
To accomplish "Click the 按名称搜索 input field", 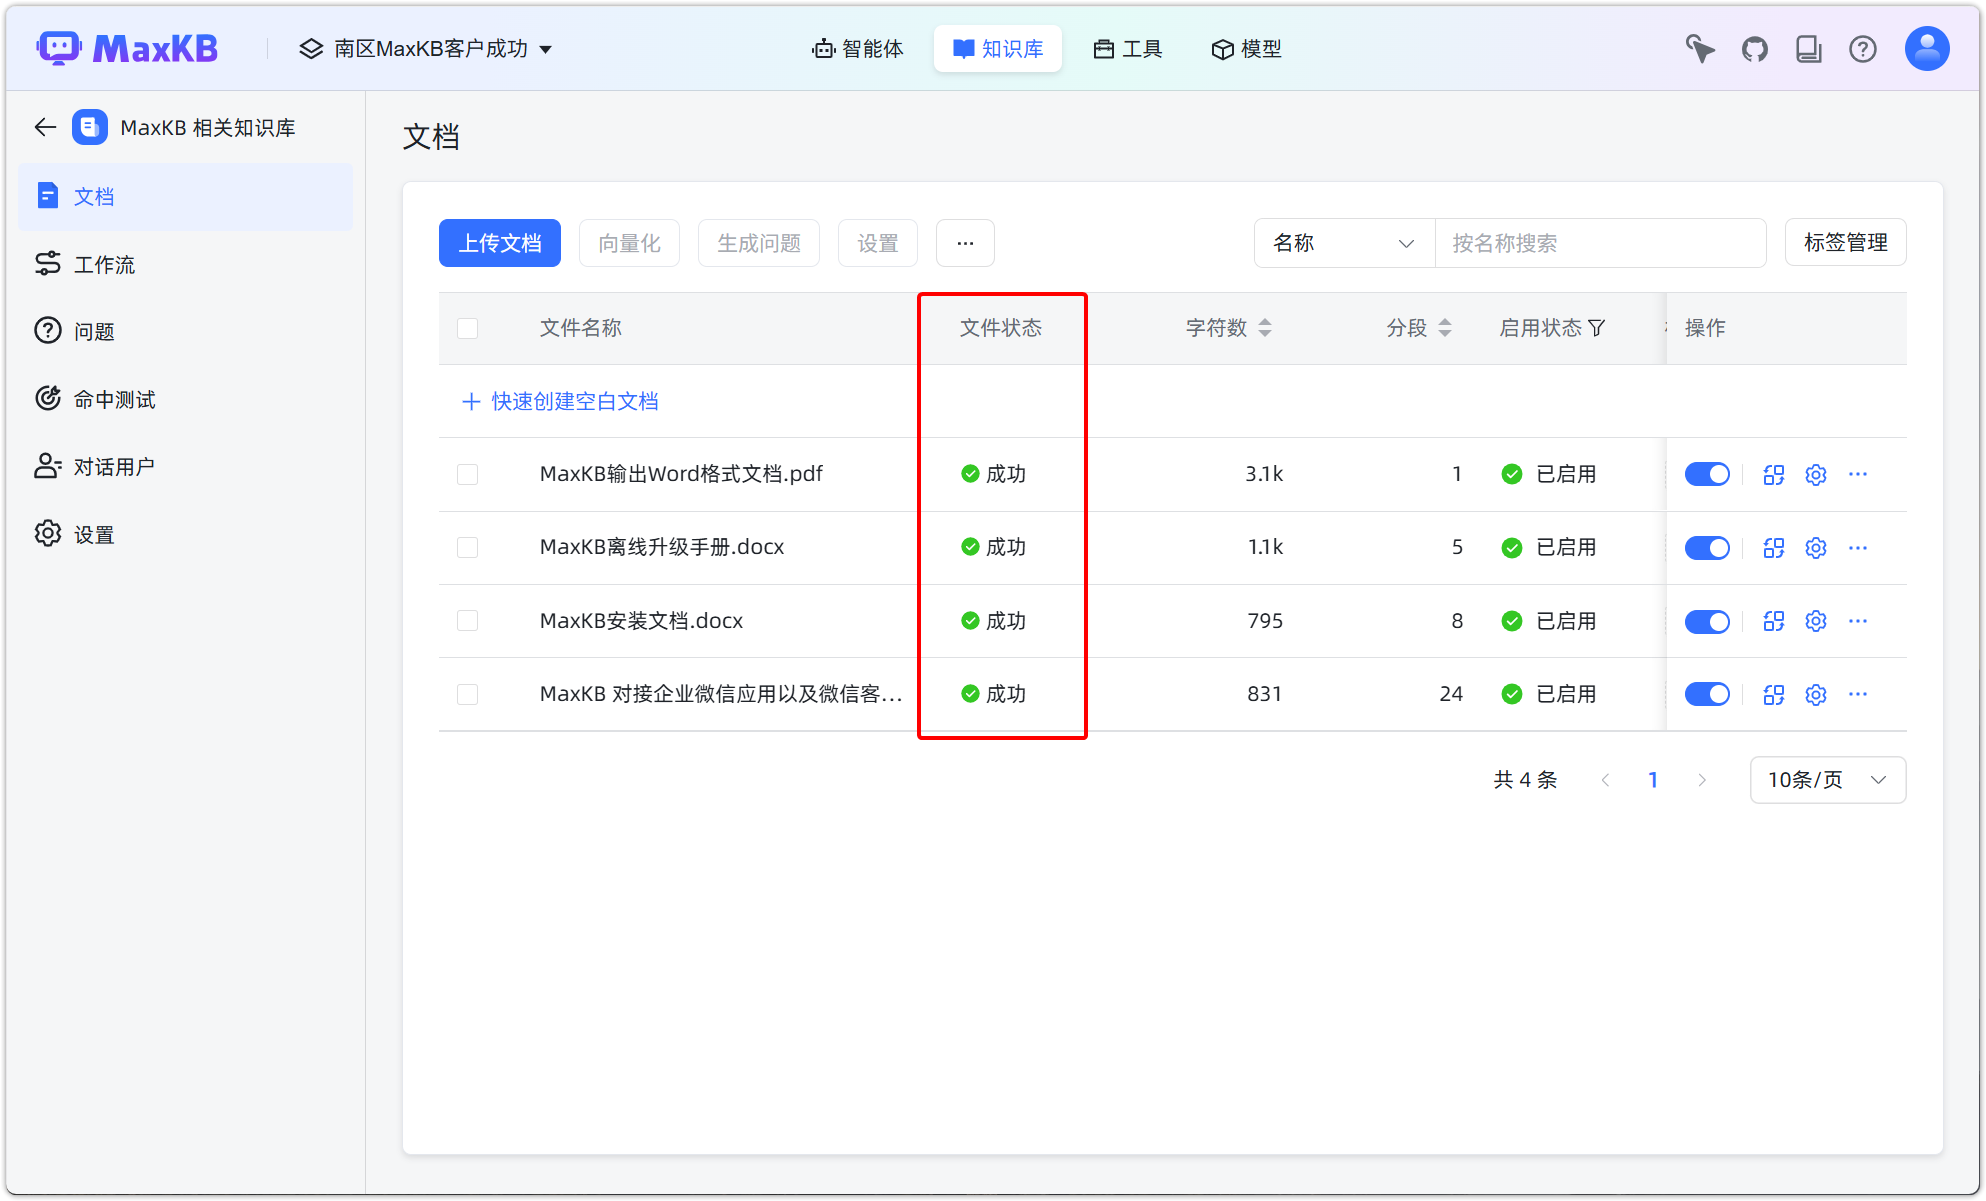I will (x=1600, y=242).
